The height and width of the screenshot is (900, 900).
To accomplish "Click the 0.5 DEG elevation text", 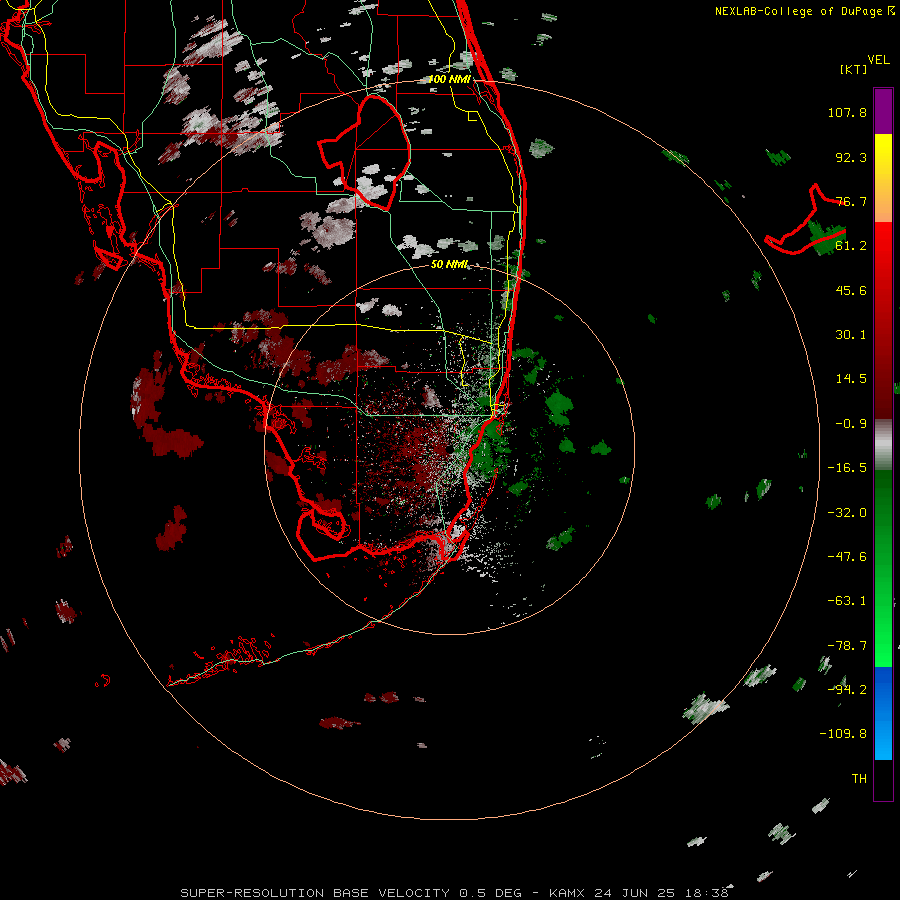I will [x=491, y=893].
